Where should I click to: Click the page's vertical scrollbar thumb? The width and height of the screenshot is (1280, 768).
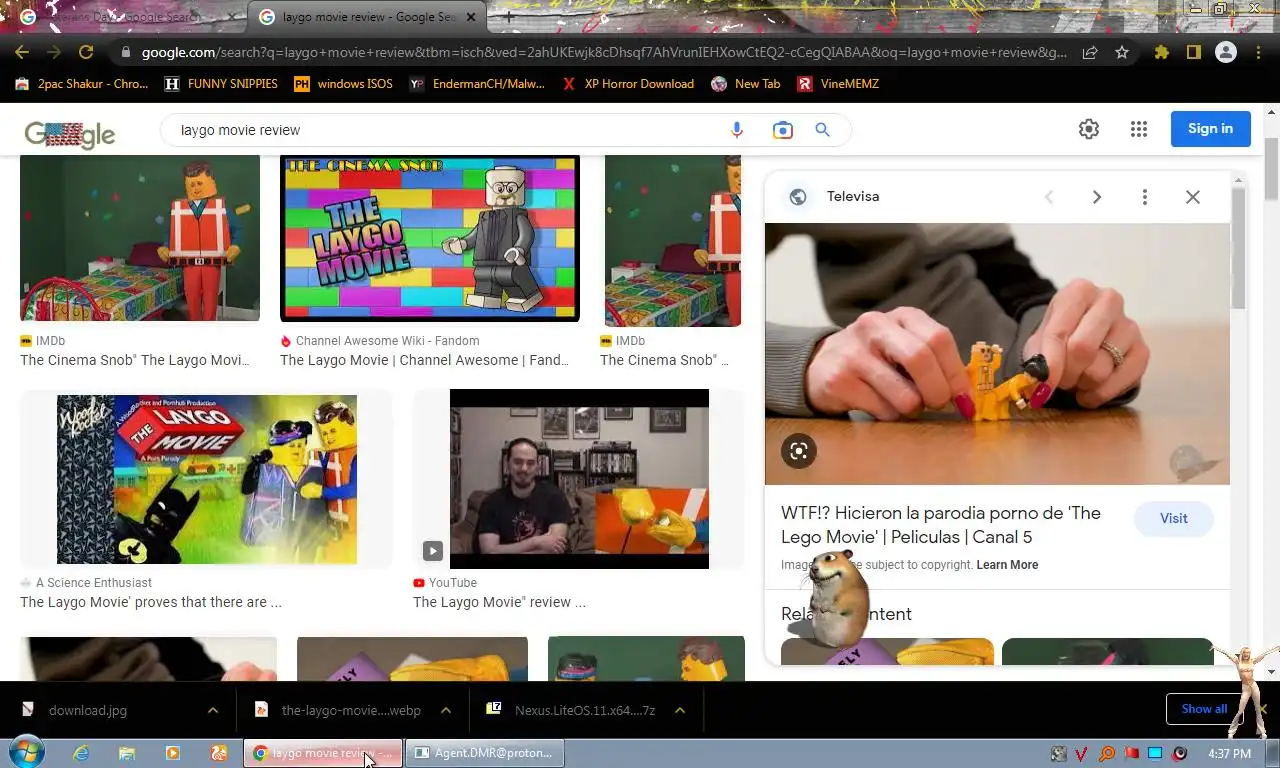point(1272,169)
